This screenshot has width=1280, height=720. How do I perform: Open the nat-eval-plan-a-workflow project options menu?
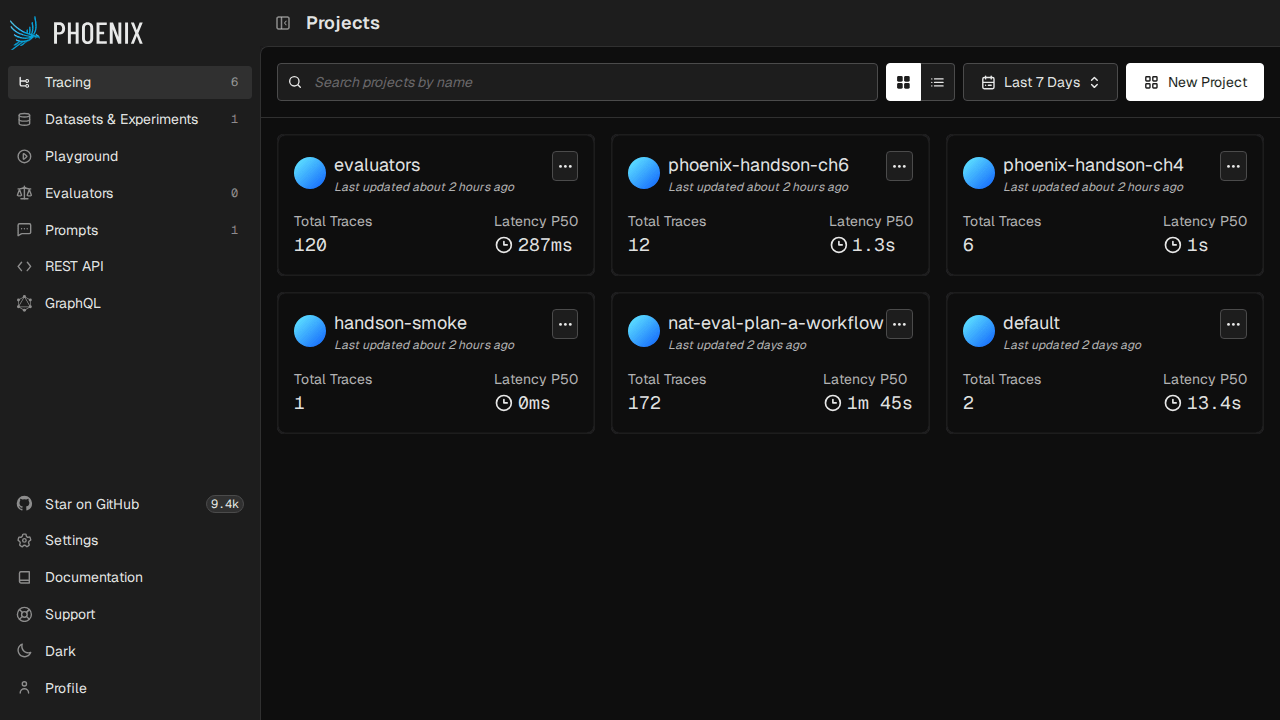point(899,324)
